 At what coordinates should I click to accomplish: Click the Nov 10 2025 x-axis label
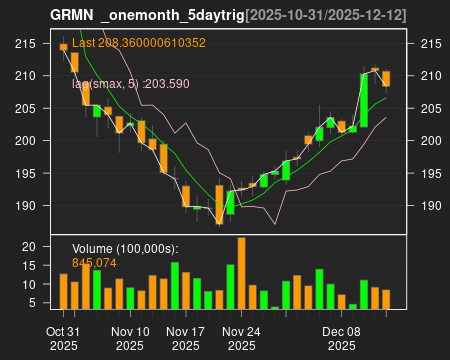(130, 338)
